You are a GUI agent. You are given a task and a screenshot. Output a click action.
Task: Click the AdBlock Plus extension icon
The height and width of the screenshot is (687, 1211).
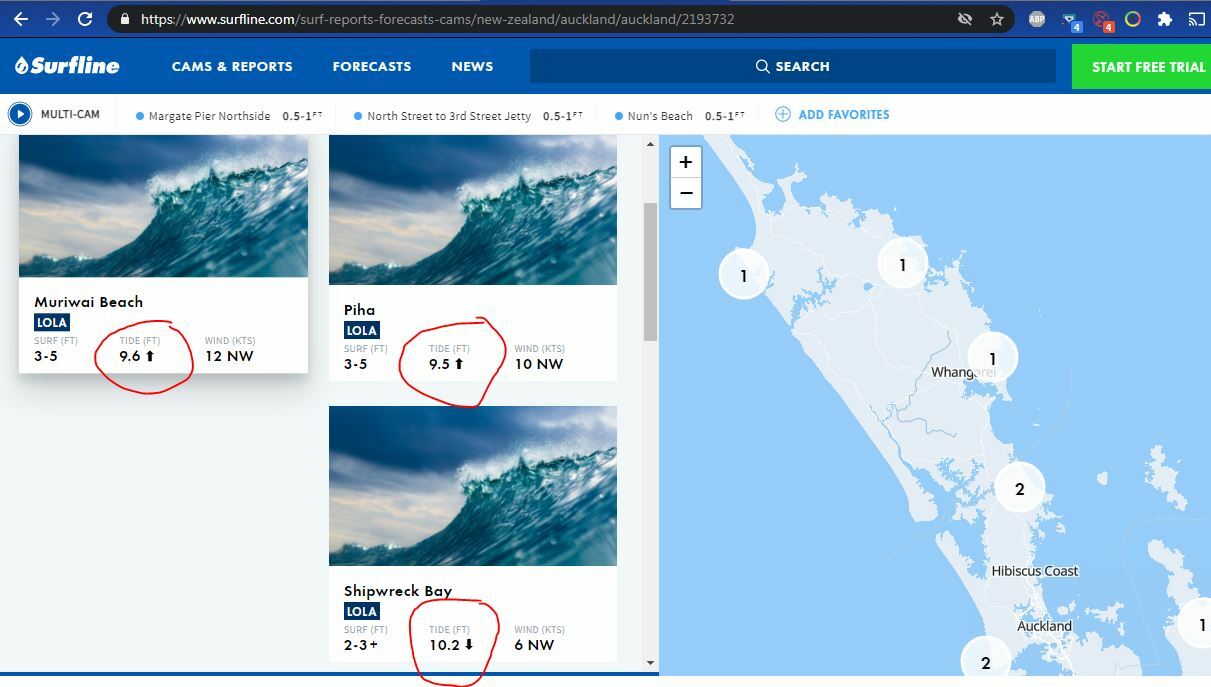point(1037,19)
